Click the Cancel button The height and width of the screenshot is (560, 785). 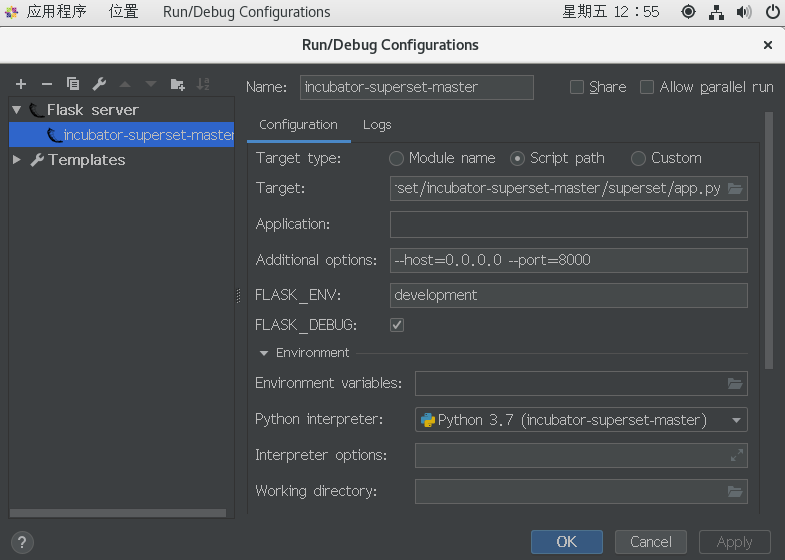(x=651, y=542)
